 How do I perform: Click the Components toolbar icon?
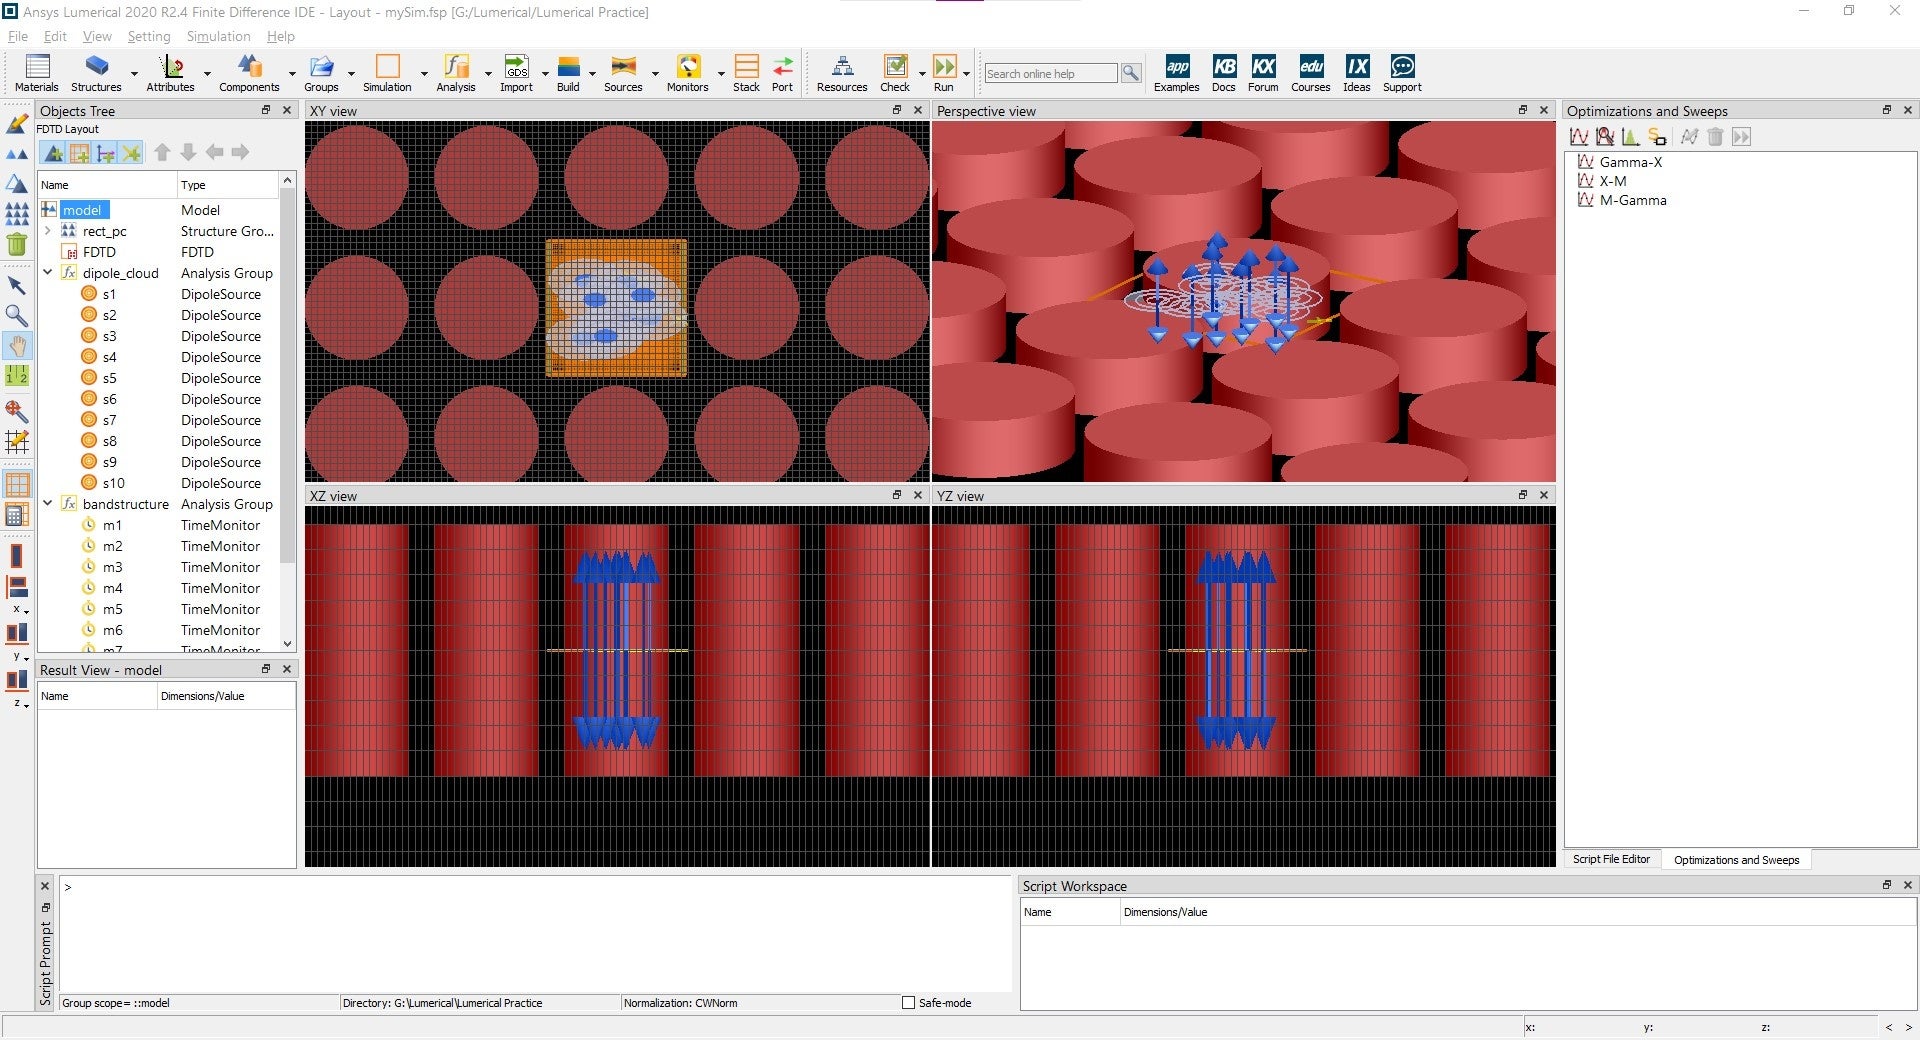point(249,67)
